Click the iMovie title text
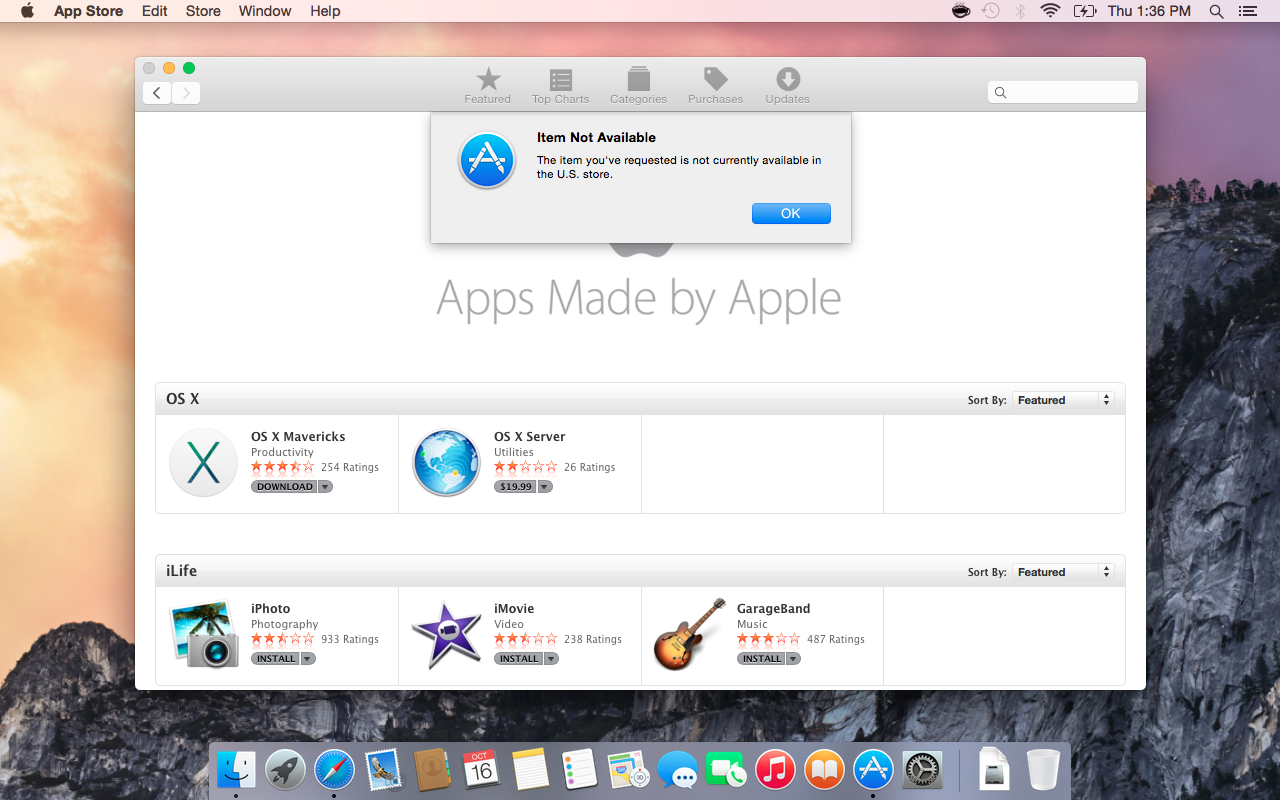The width and height of the screenshot is (1280, 800). [x=514, y=609]
